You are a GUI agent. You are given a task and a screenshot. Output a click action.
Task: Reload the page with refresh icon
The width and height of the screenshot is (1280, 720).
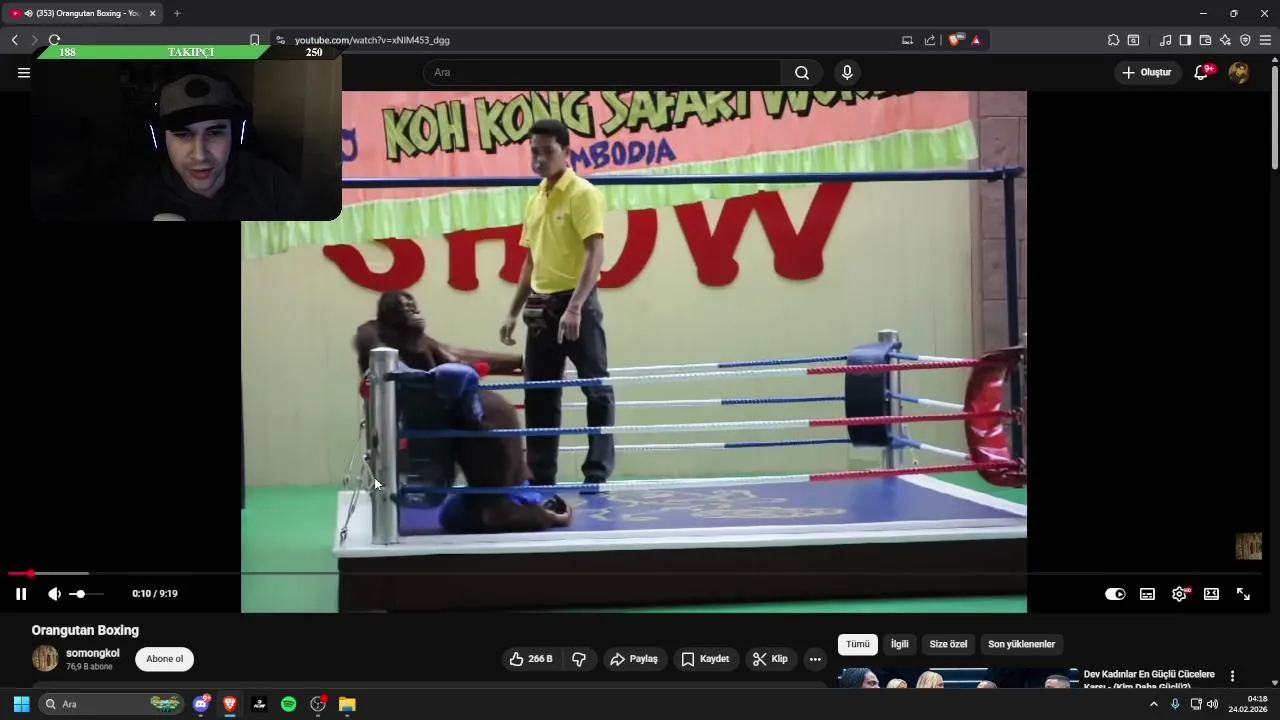point(54,40)
